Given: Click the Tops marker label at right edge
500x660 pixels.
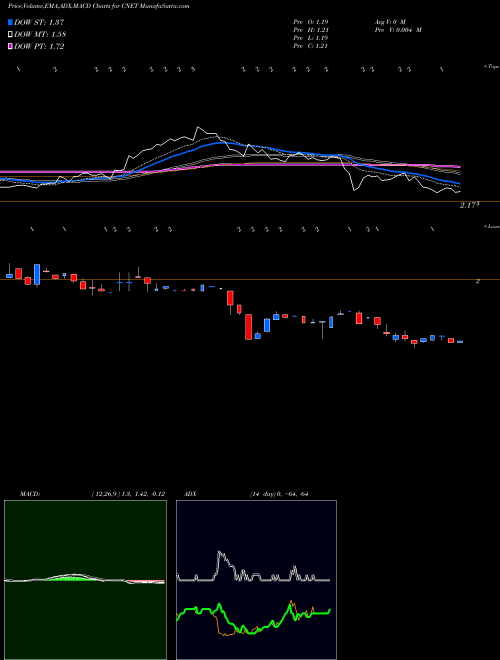Looking at the screenshot, I should [491, 67].
